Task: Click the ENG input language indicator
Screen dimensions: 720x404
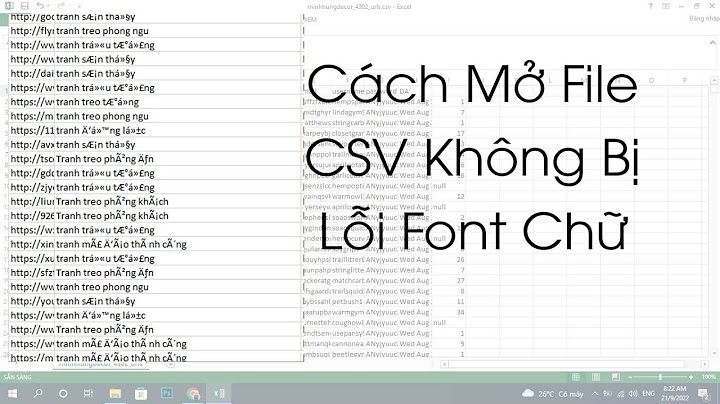Action: click(x=648, y=394)
